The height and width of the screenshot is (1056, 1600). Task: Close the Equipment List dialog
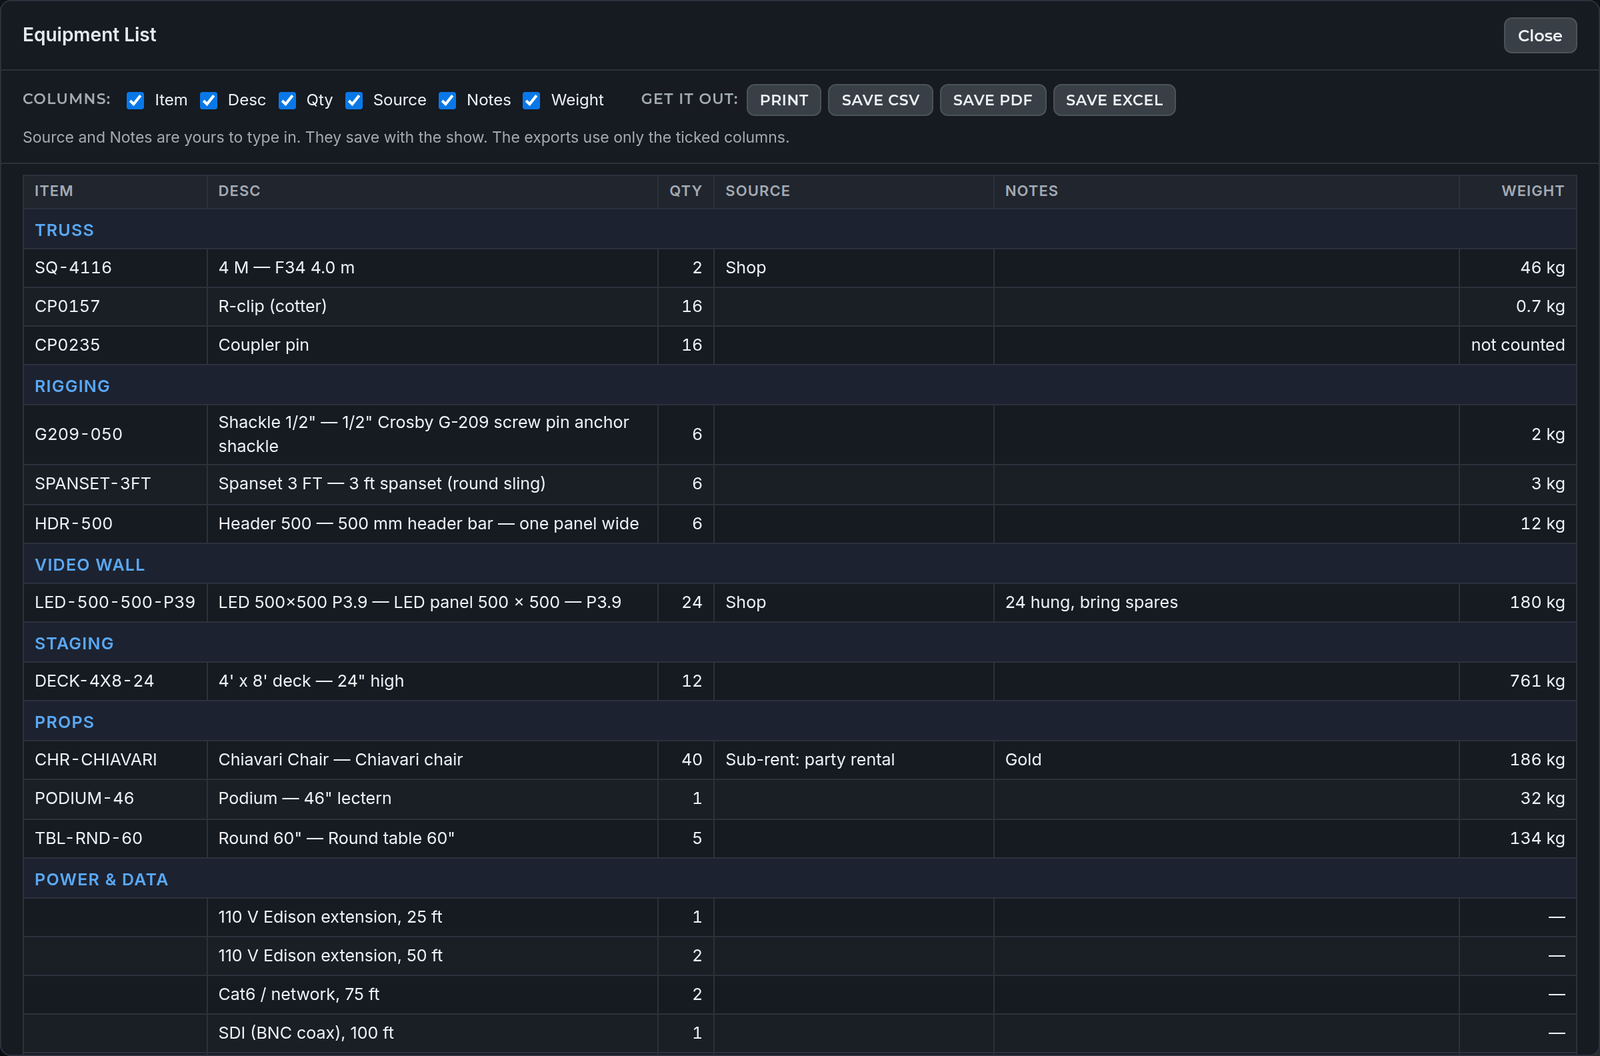pyautogui.click(x=1540, y=35)
